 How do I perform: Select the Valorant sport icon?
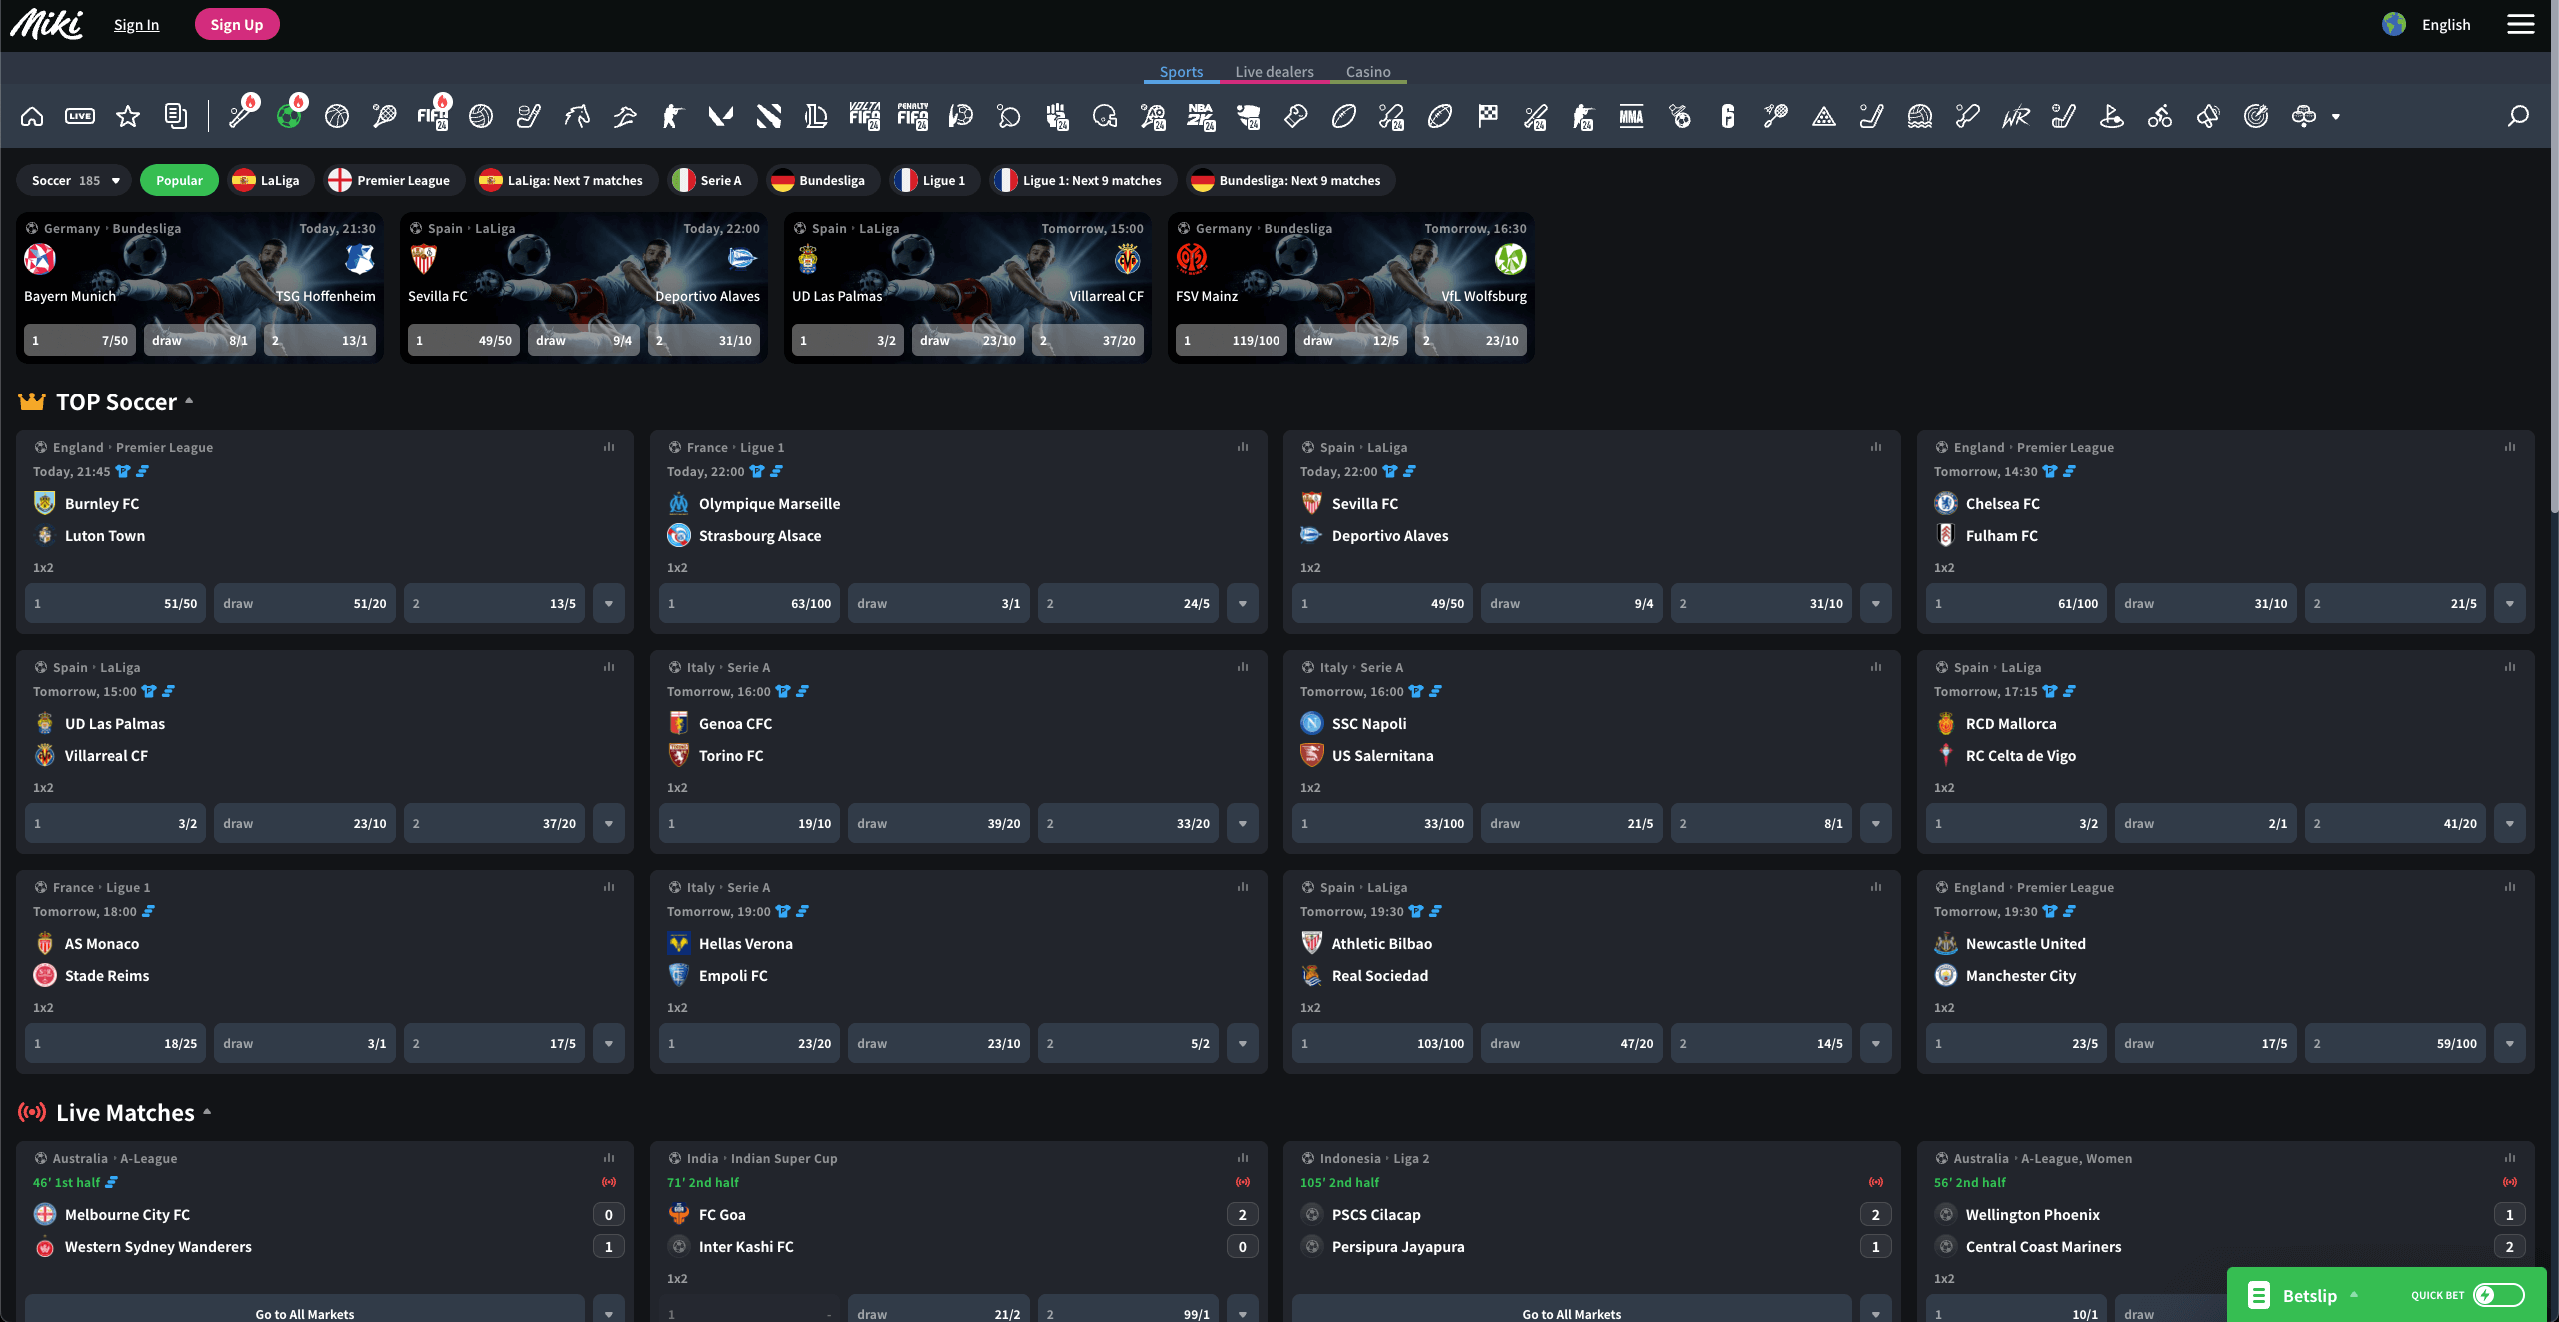point(721,117)
